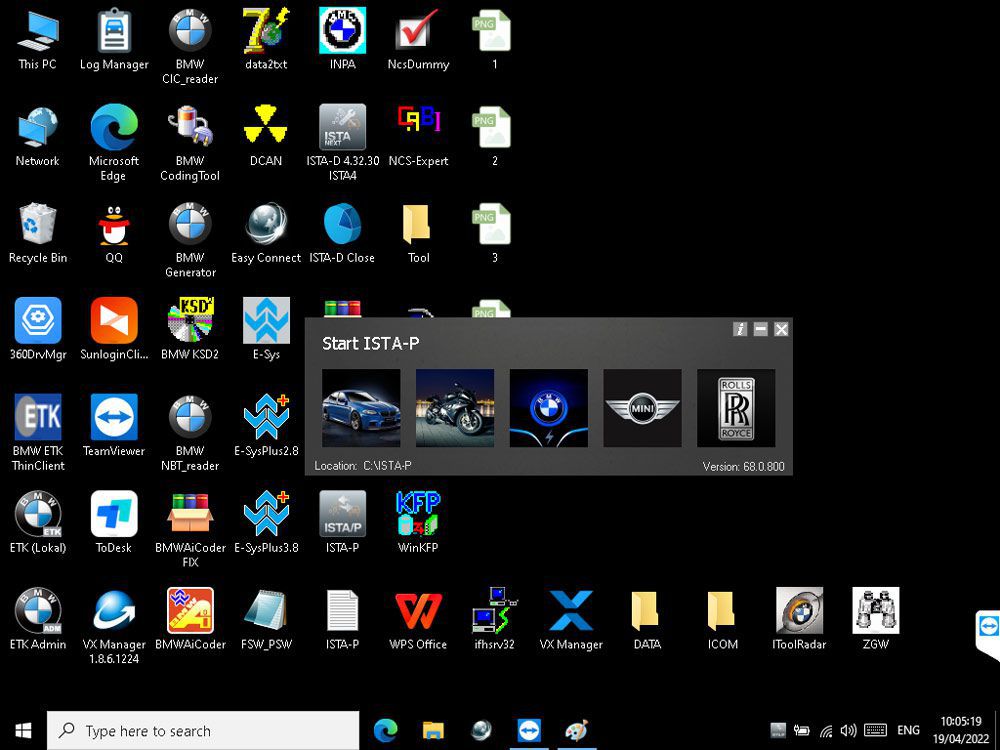
Task: Open the WPS Office icon
Action: (418, 620)
